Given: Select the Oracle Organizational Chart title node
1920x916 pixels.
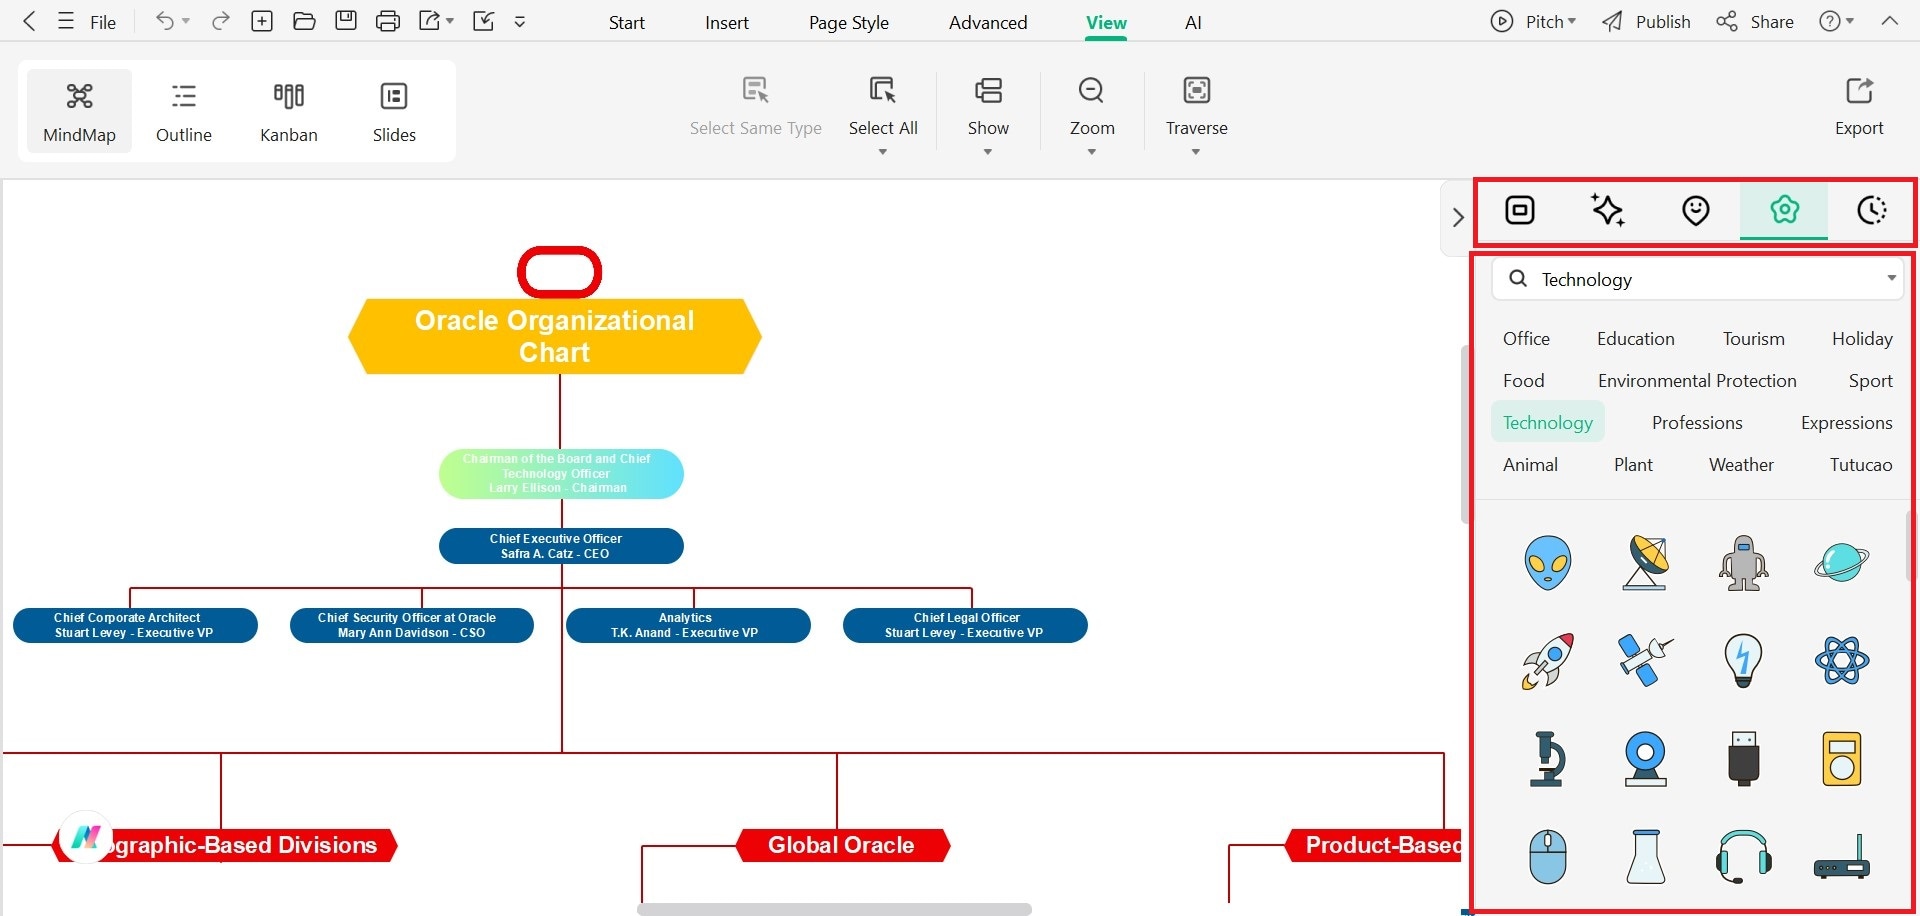Looking at the screenshot, I should click(555, 336).
